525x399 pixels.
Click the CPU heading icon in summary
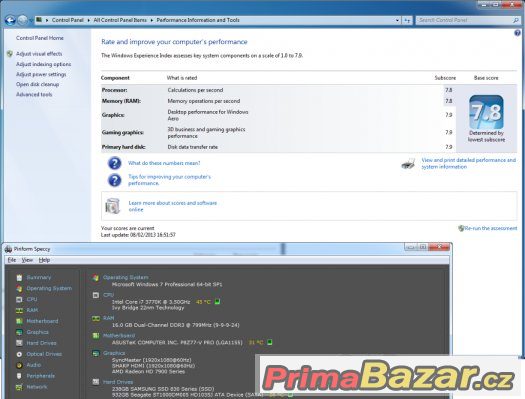(x=96, y=295)
